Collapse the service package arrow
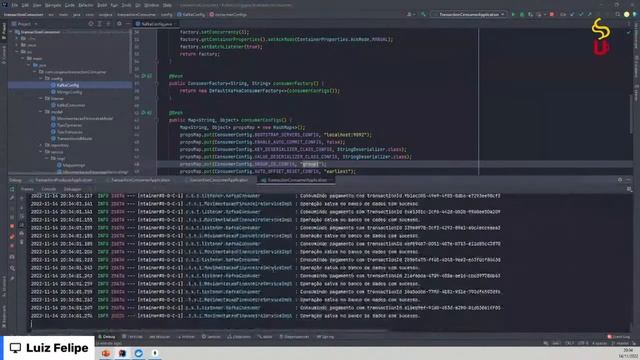The image size is (640, 360). (41, 151)
